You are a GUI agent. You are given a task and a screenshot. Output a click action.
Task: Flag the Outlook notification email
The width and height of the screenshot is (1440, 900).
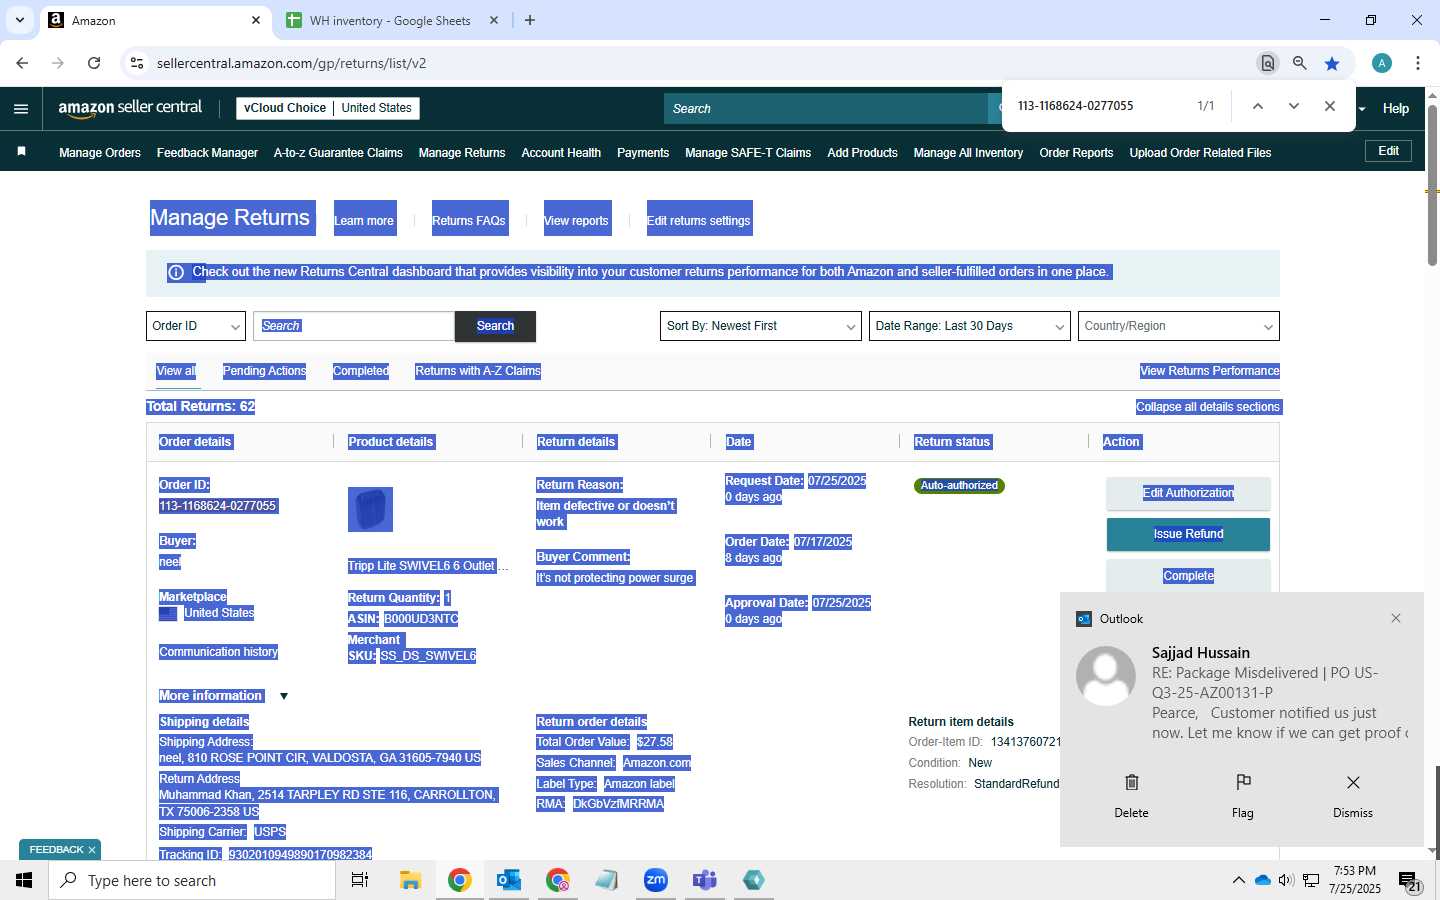[x=1243, y=795]
